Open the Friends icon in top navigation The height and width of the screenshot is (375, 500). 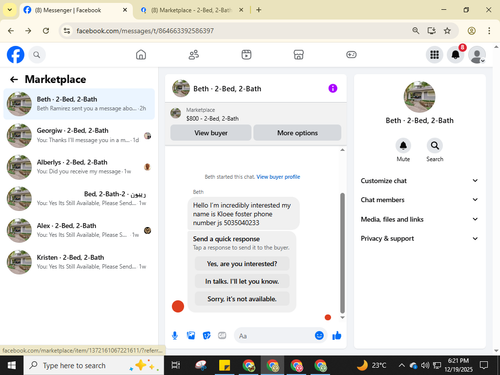pyautogui.click(x=194, y=55)
